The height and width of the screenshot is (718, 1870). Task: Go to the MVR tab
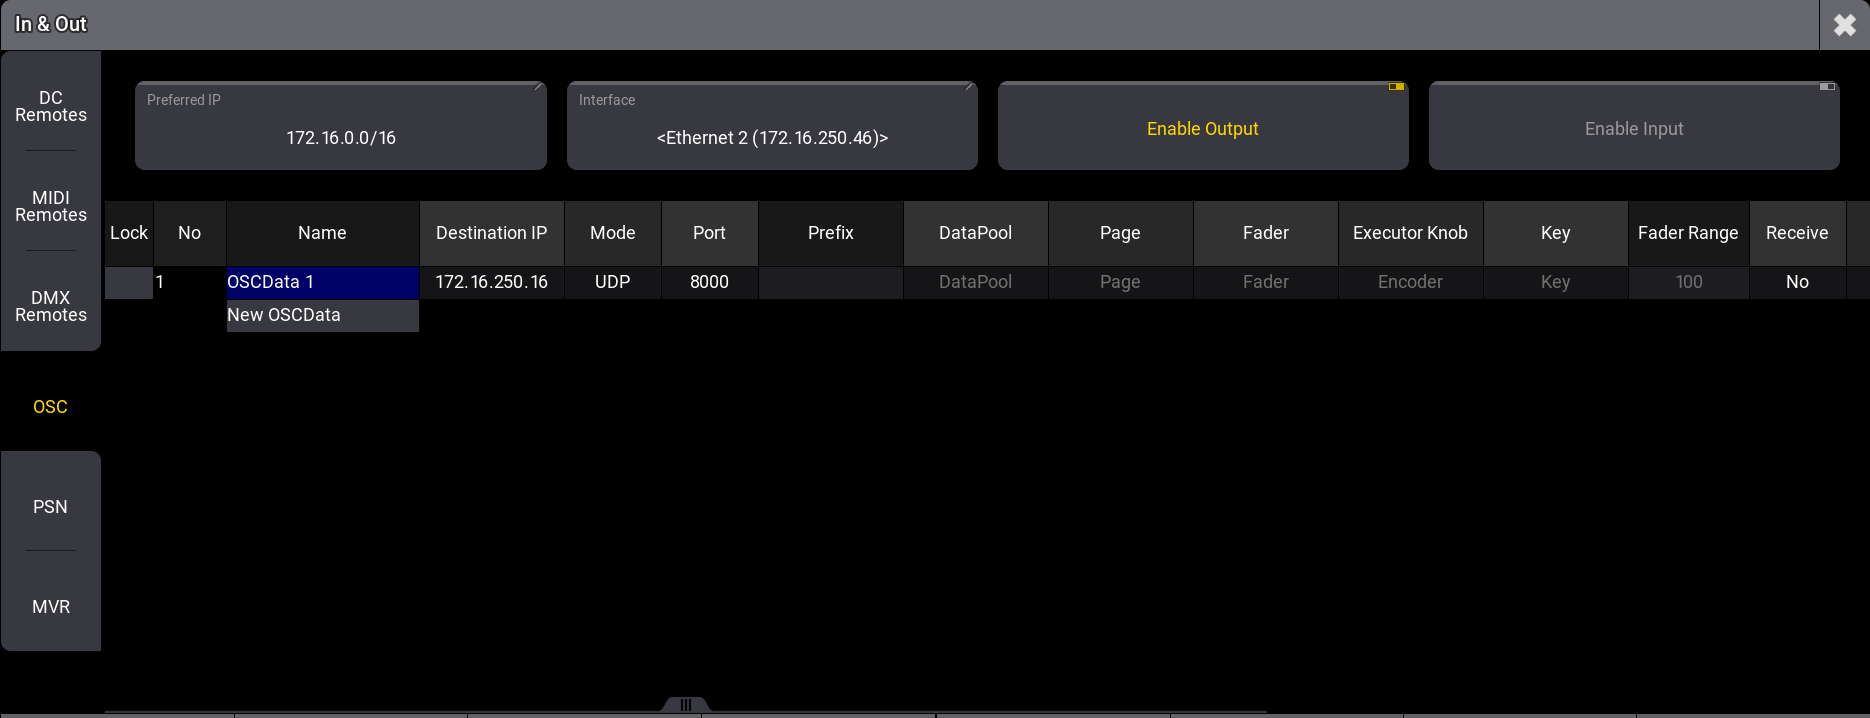pyautogui.click(x=51, y=606)
